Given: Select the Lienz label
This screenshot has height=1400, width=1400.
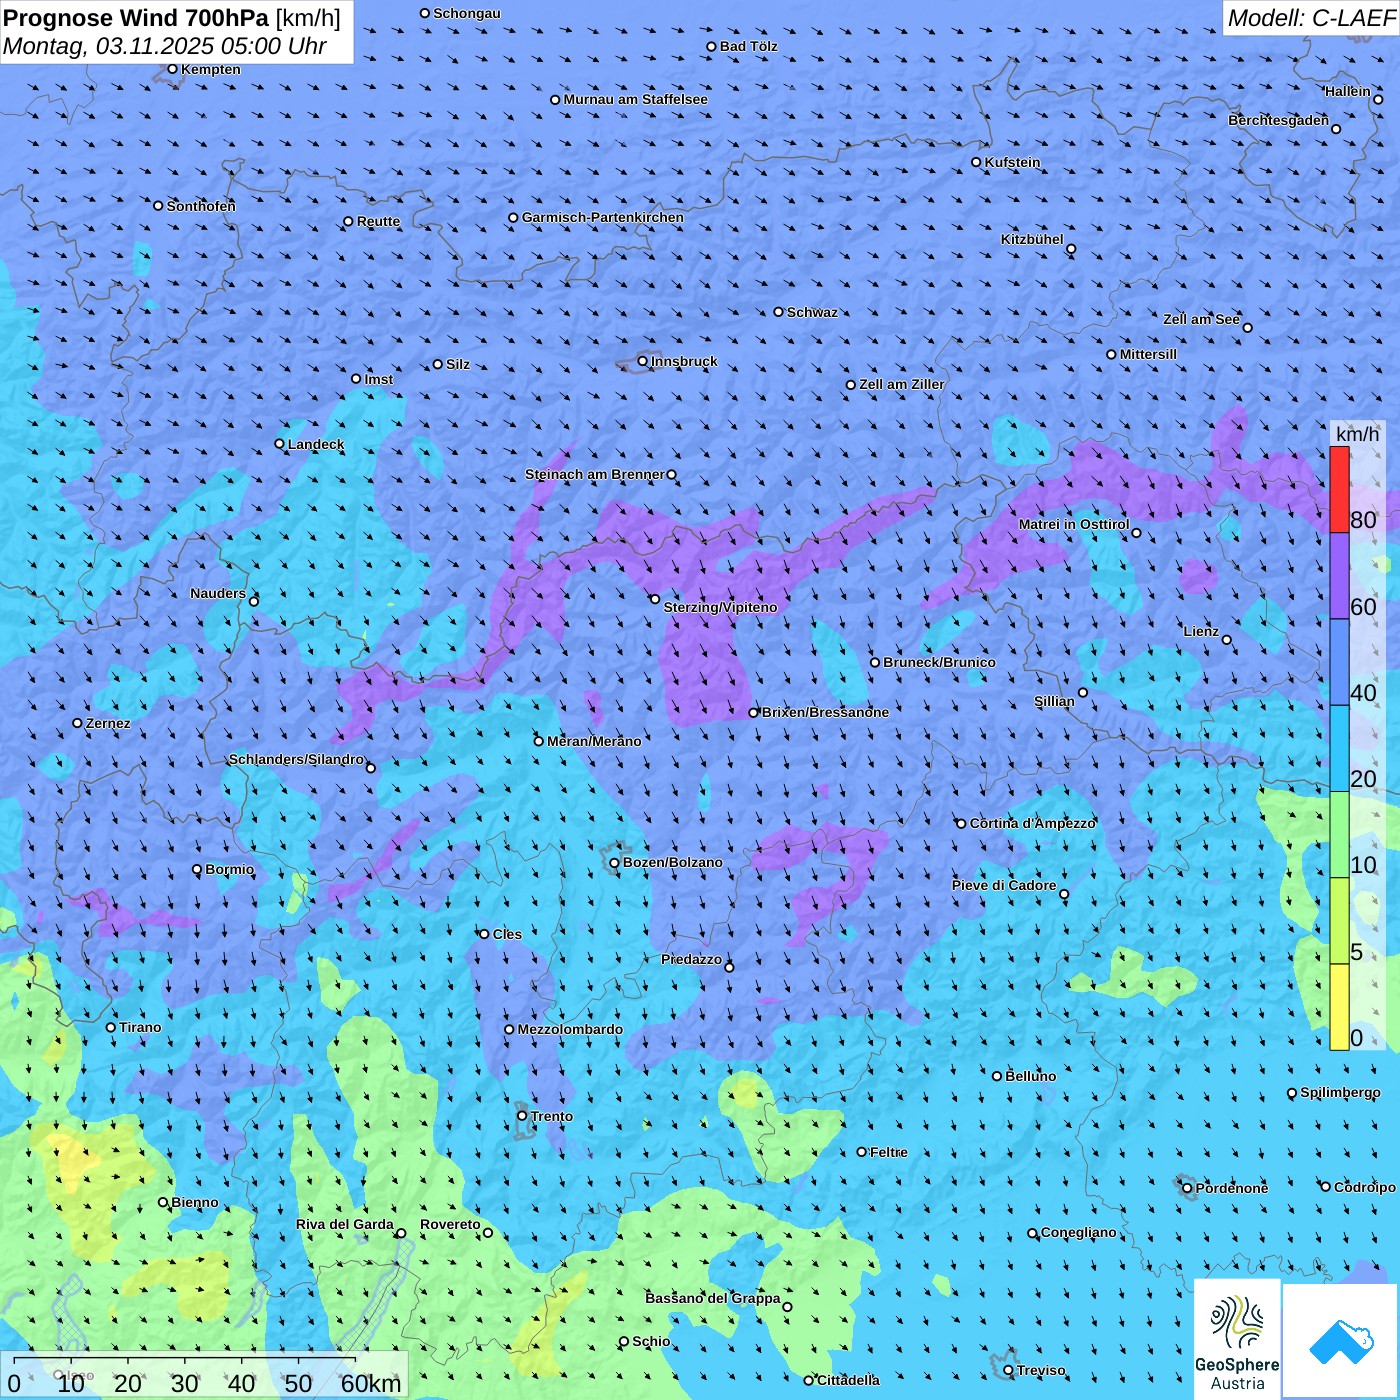Looking at the screenshot, I should pos(1201,631).
